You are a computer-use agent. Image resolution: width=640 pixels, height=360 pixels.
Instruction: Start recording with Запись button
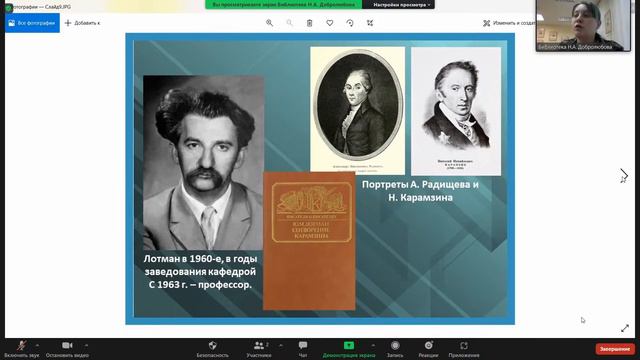tap(395, 349)
